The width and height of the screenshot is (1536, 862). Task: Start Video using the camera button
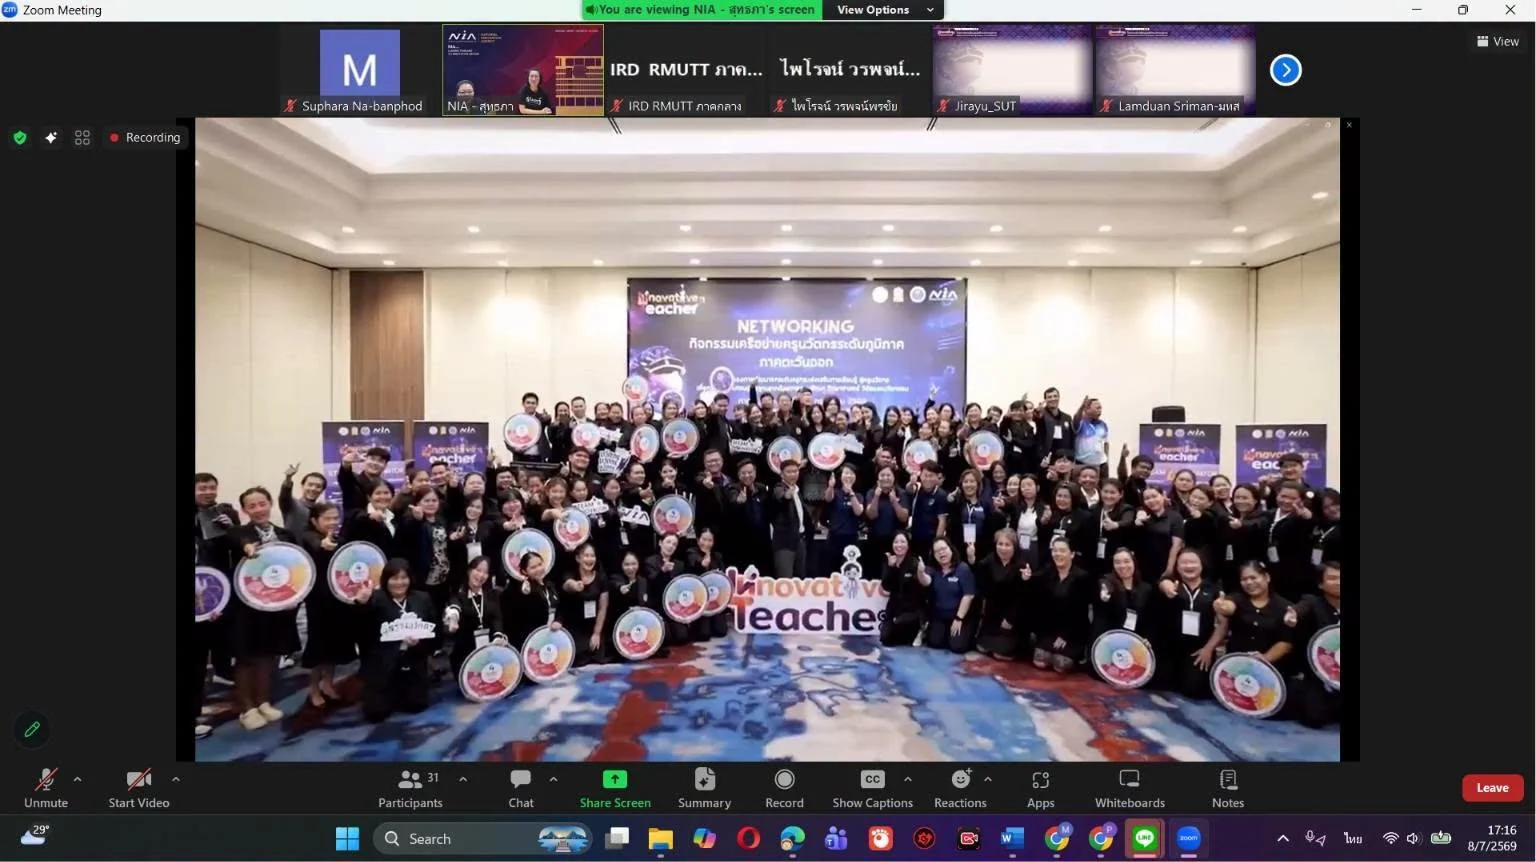(x=138, y=788)
